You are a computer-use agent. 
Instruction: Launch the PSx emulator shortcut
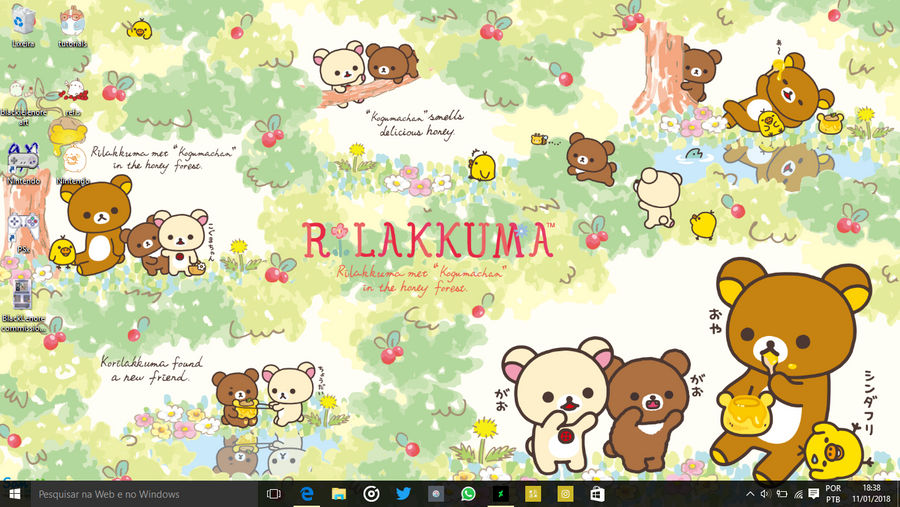click(24, 233)
